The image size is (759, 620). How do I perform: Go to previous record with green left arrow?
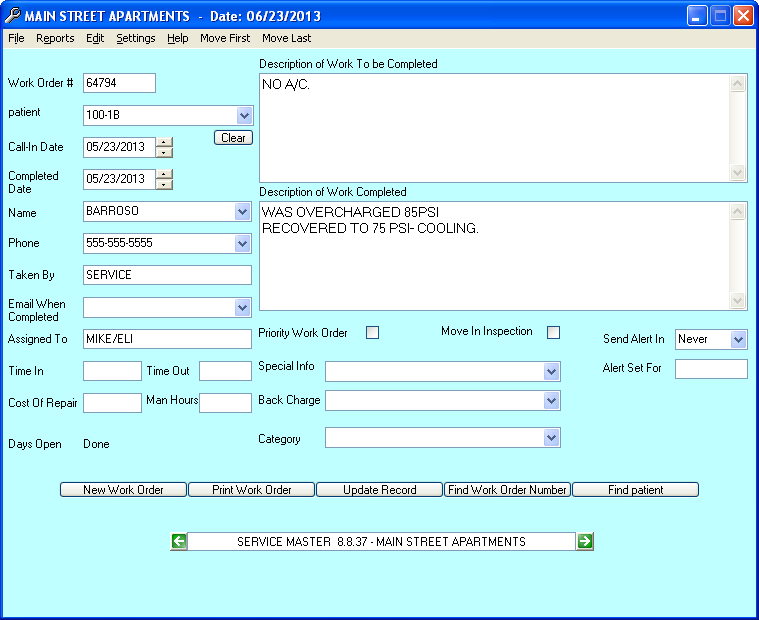click(179, 541)
